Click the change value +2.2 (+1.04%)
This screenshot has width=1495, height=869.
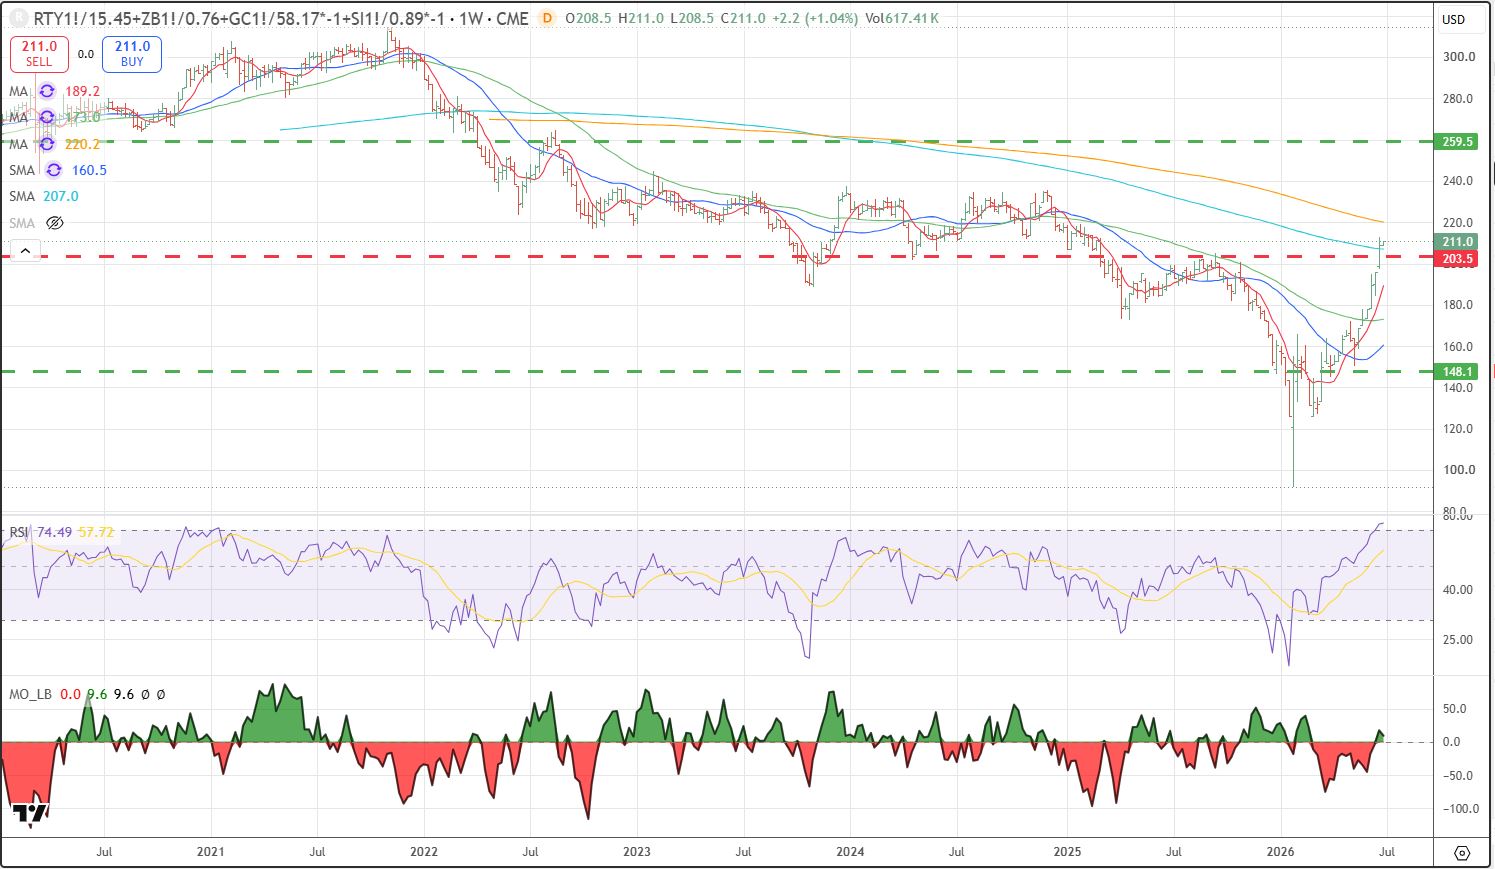click(x=815, y=18)
